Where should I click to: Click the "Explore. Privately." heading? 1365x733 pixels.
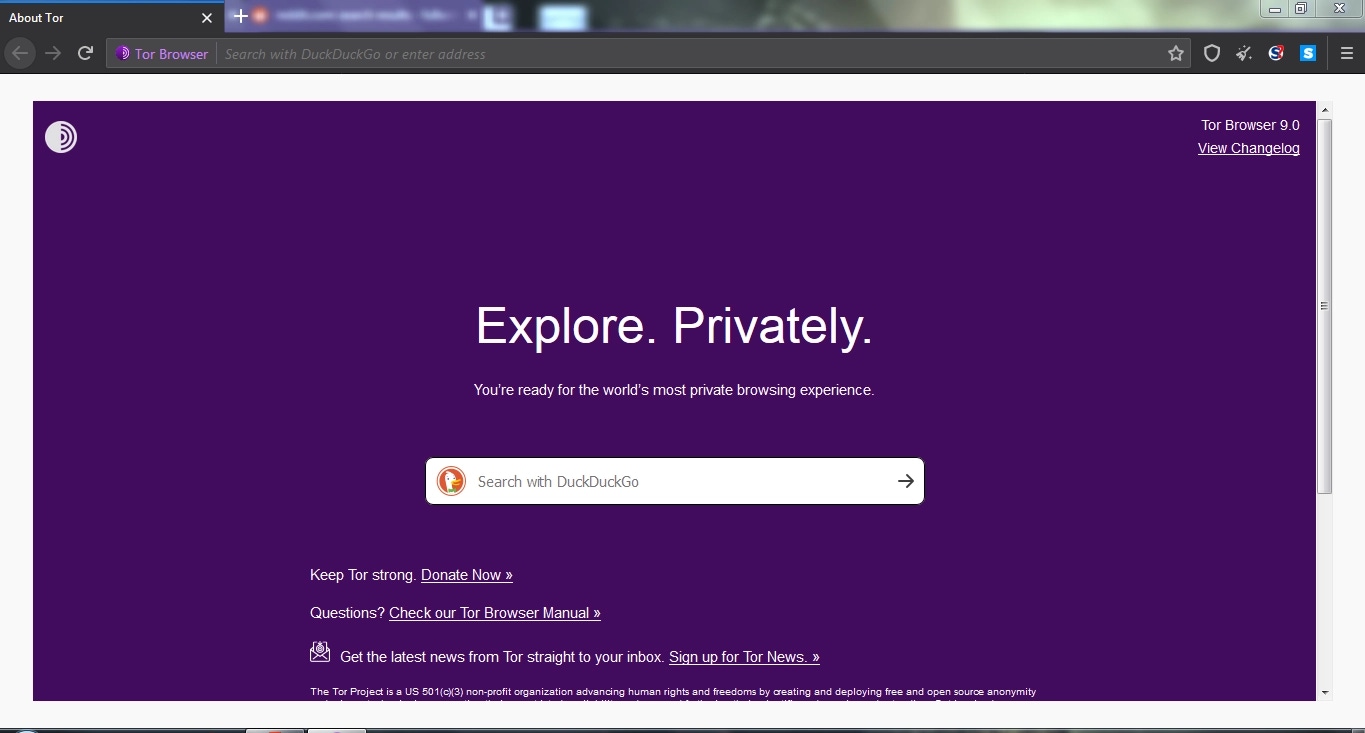(x=674, y=326)
